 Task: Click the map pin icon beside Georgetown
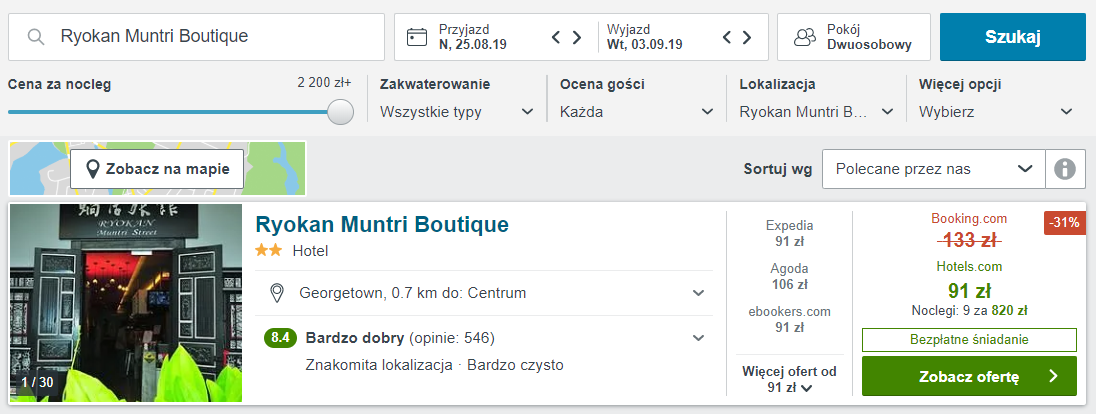click(277, 292)
